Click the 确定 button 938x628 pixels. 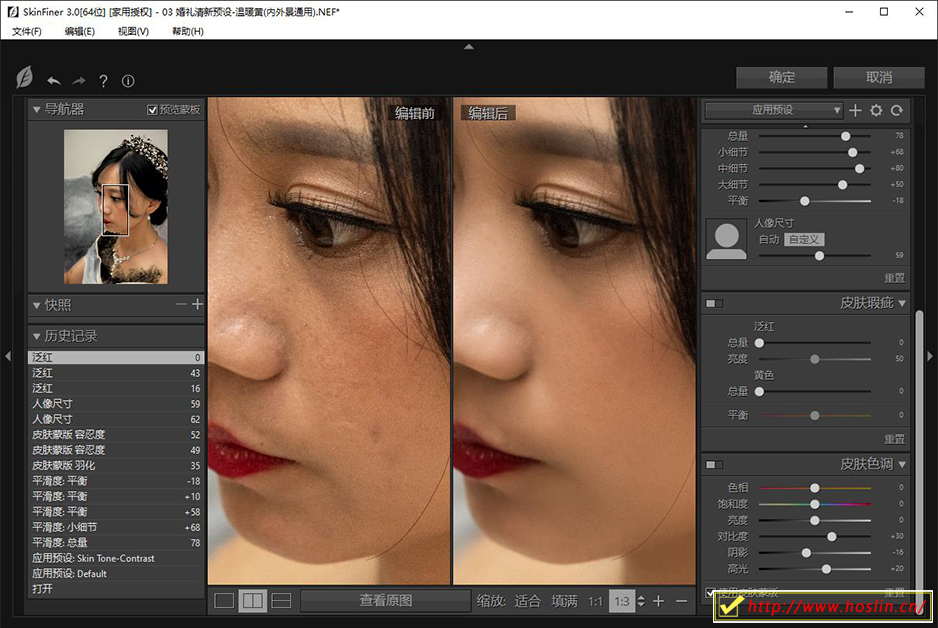coord(782,77)
